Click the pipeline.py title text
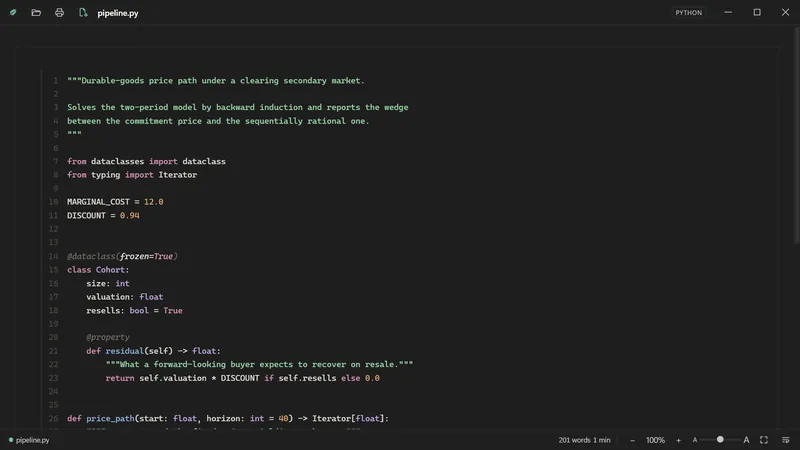This screenshot has height=450, width=800. point(118,13)
